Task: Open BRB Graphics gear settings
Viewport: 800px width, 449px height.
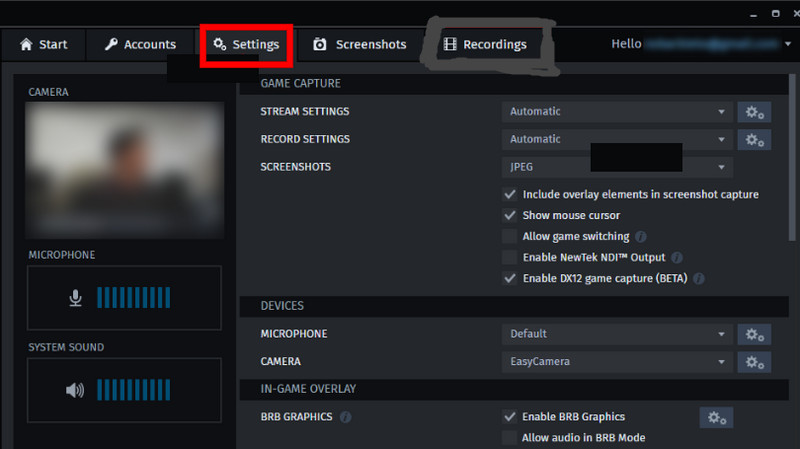Action: 716,417
